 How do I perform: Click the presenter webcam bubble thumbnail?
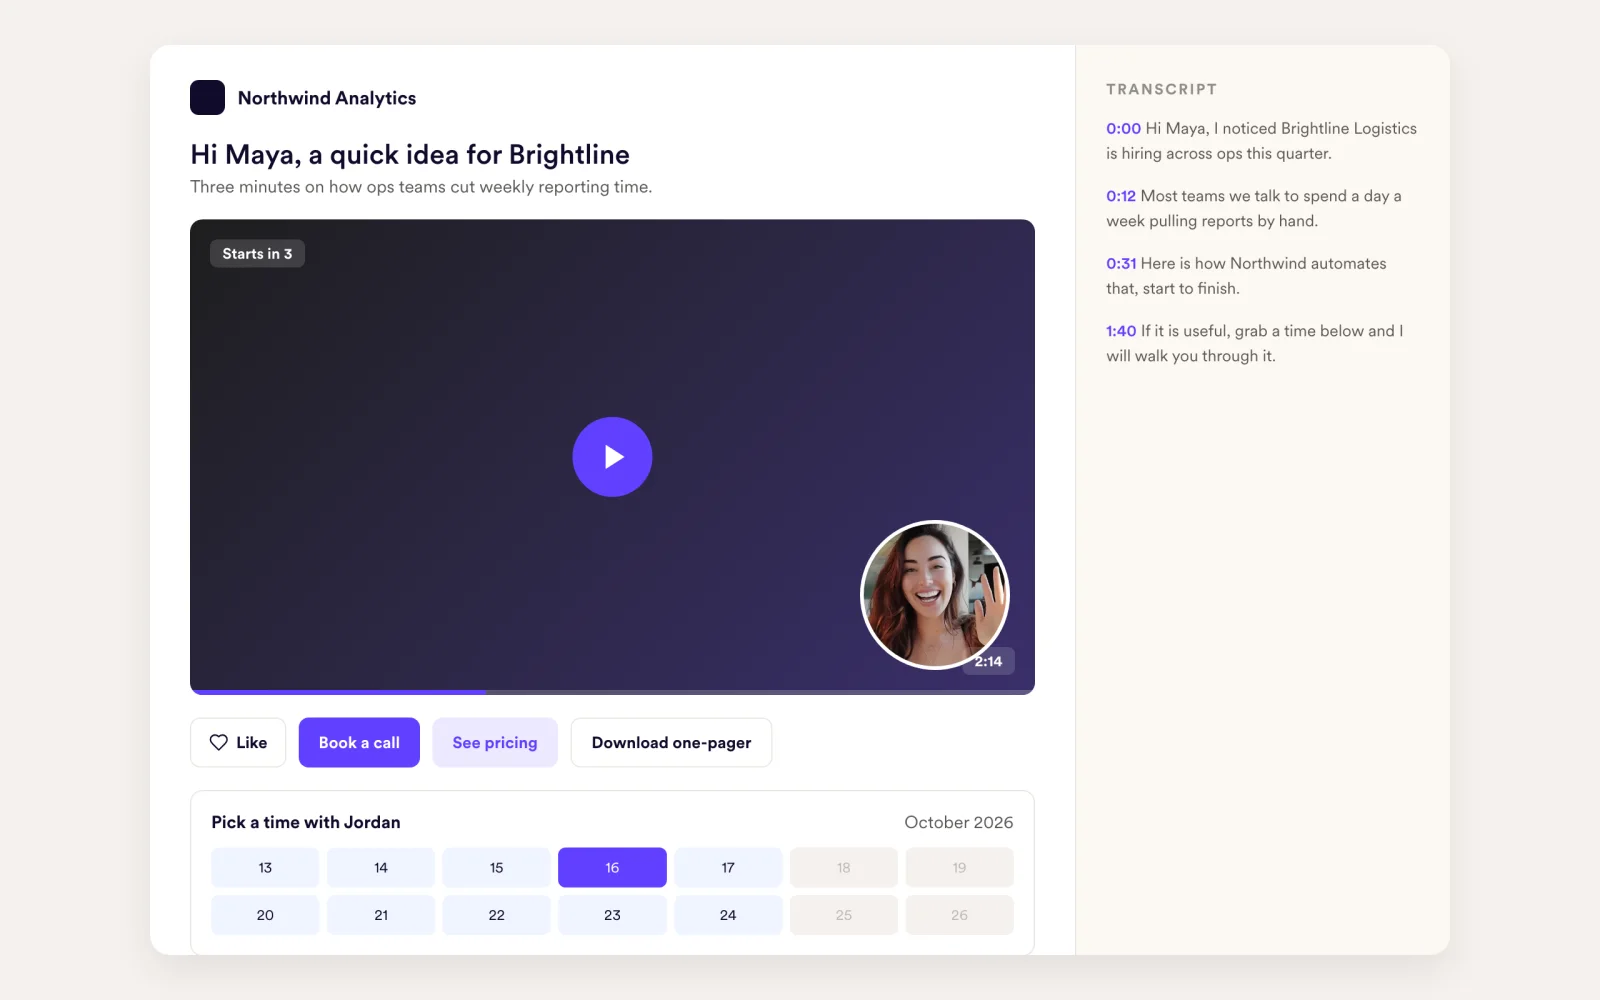[935, 595]
